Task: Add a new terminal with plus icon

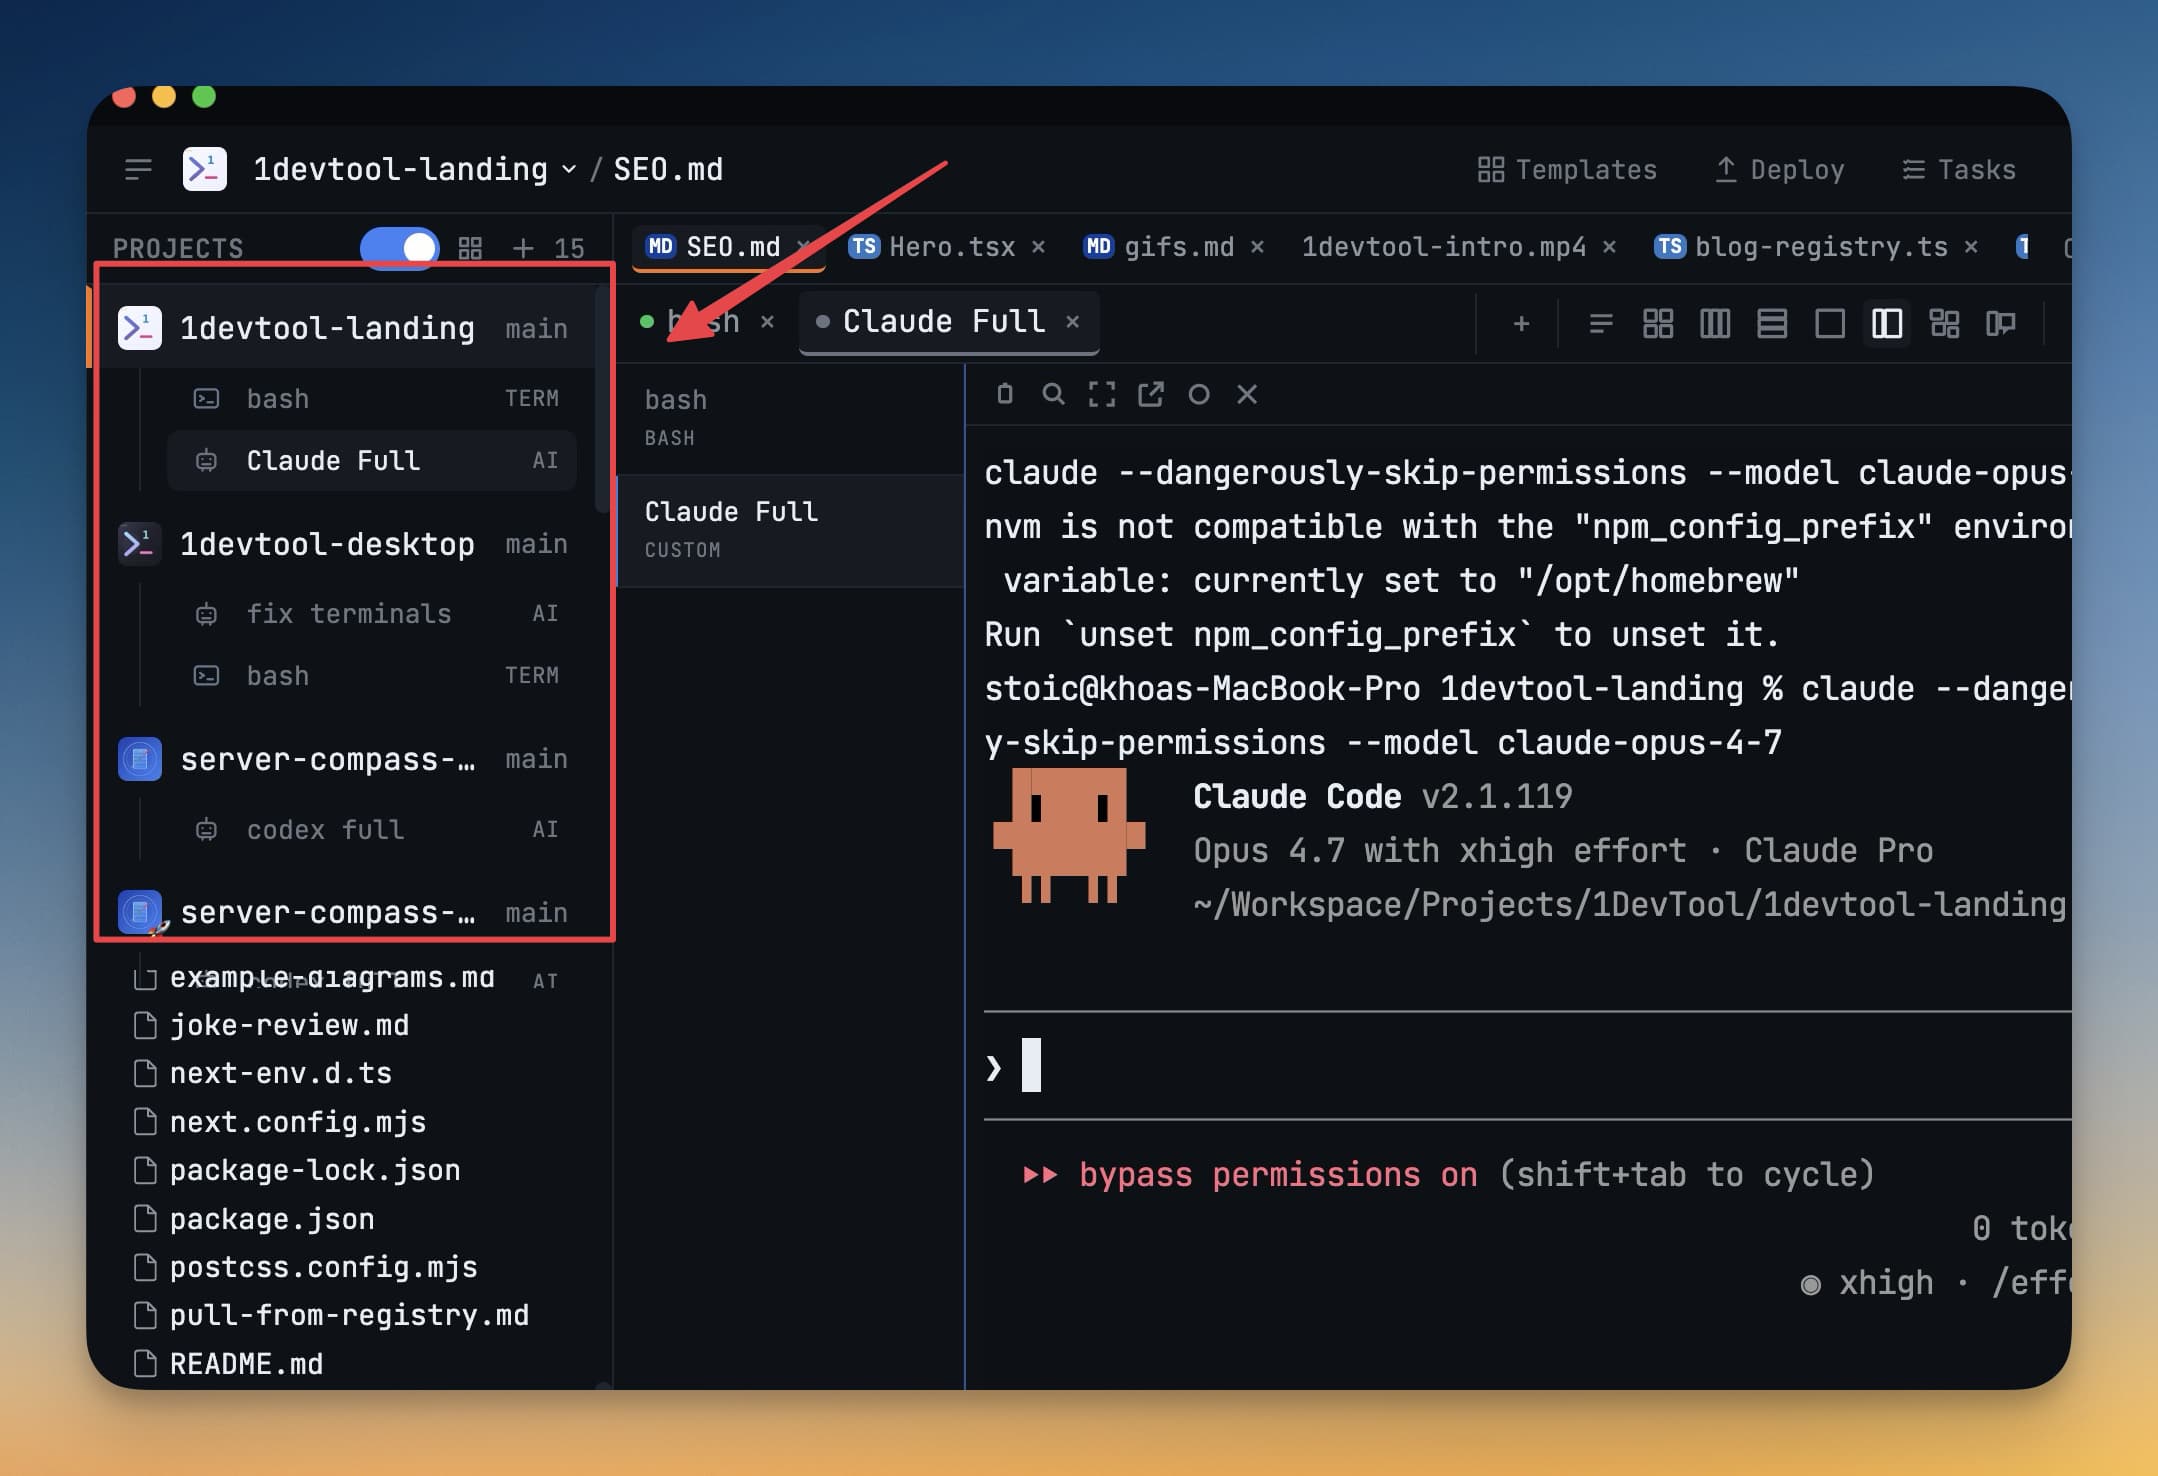Action: (x=1521, y=324)
